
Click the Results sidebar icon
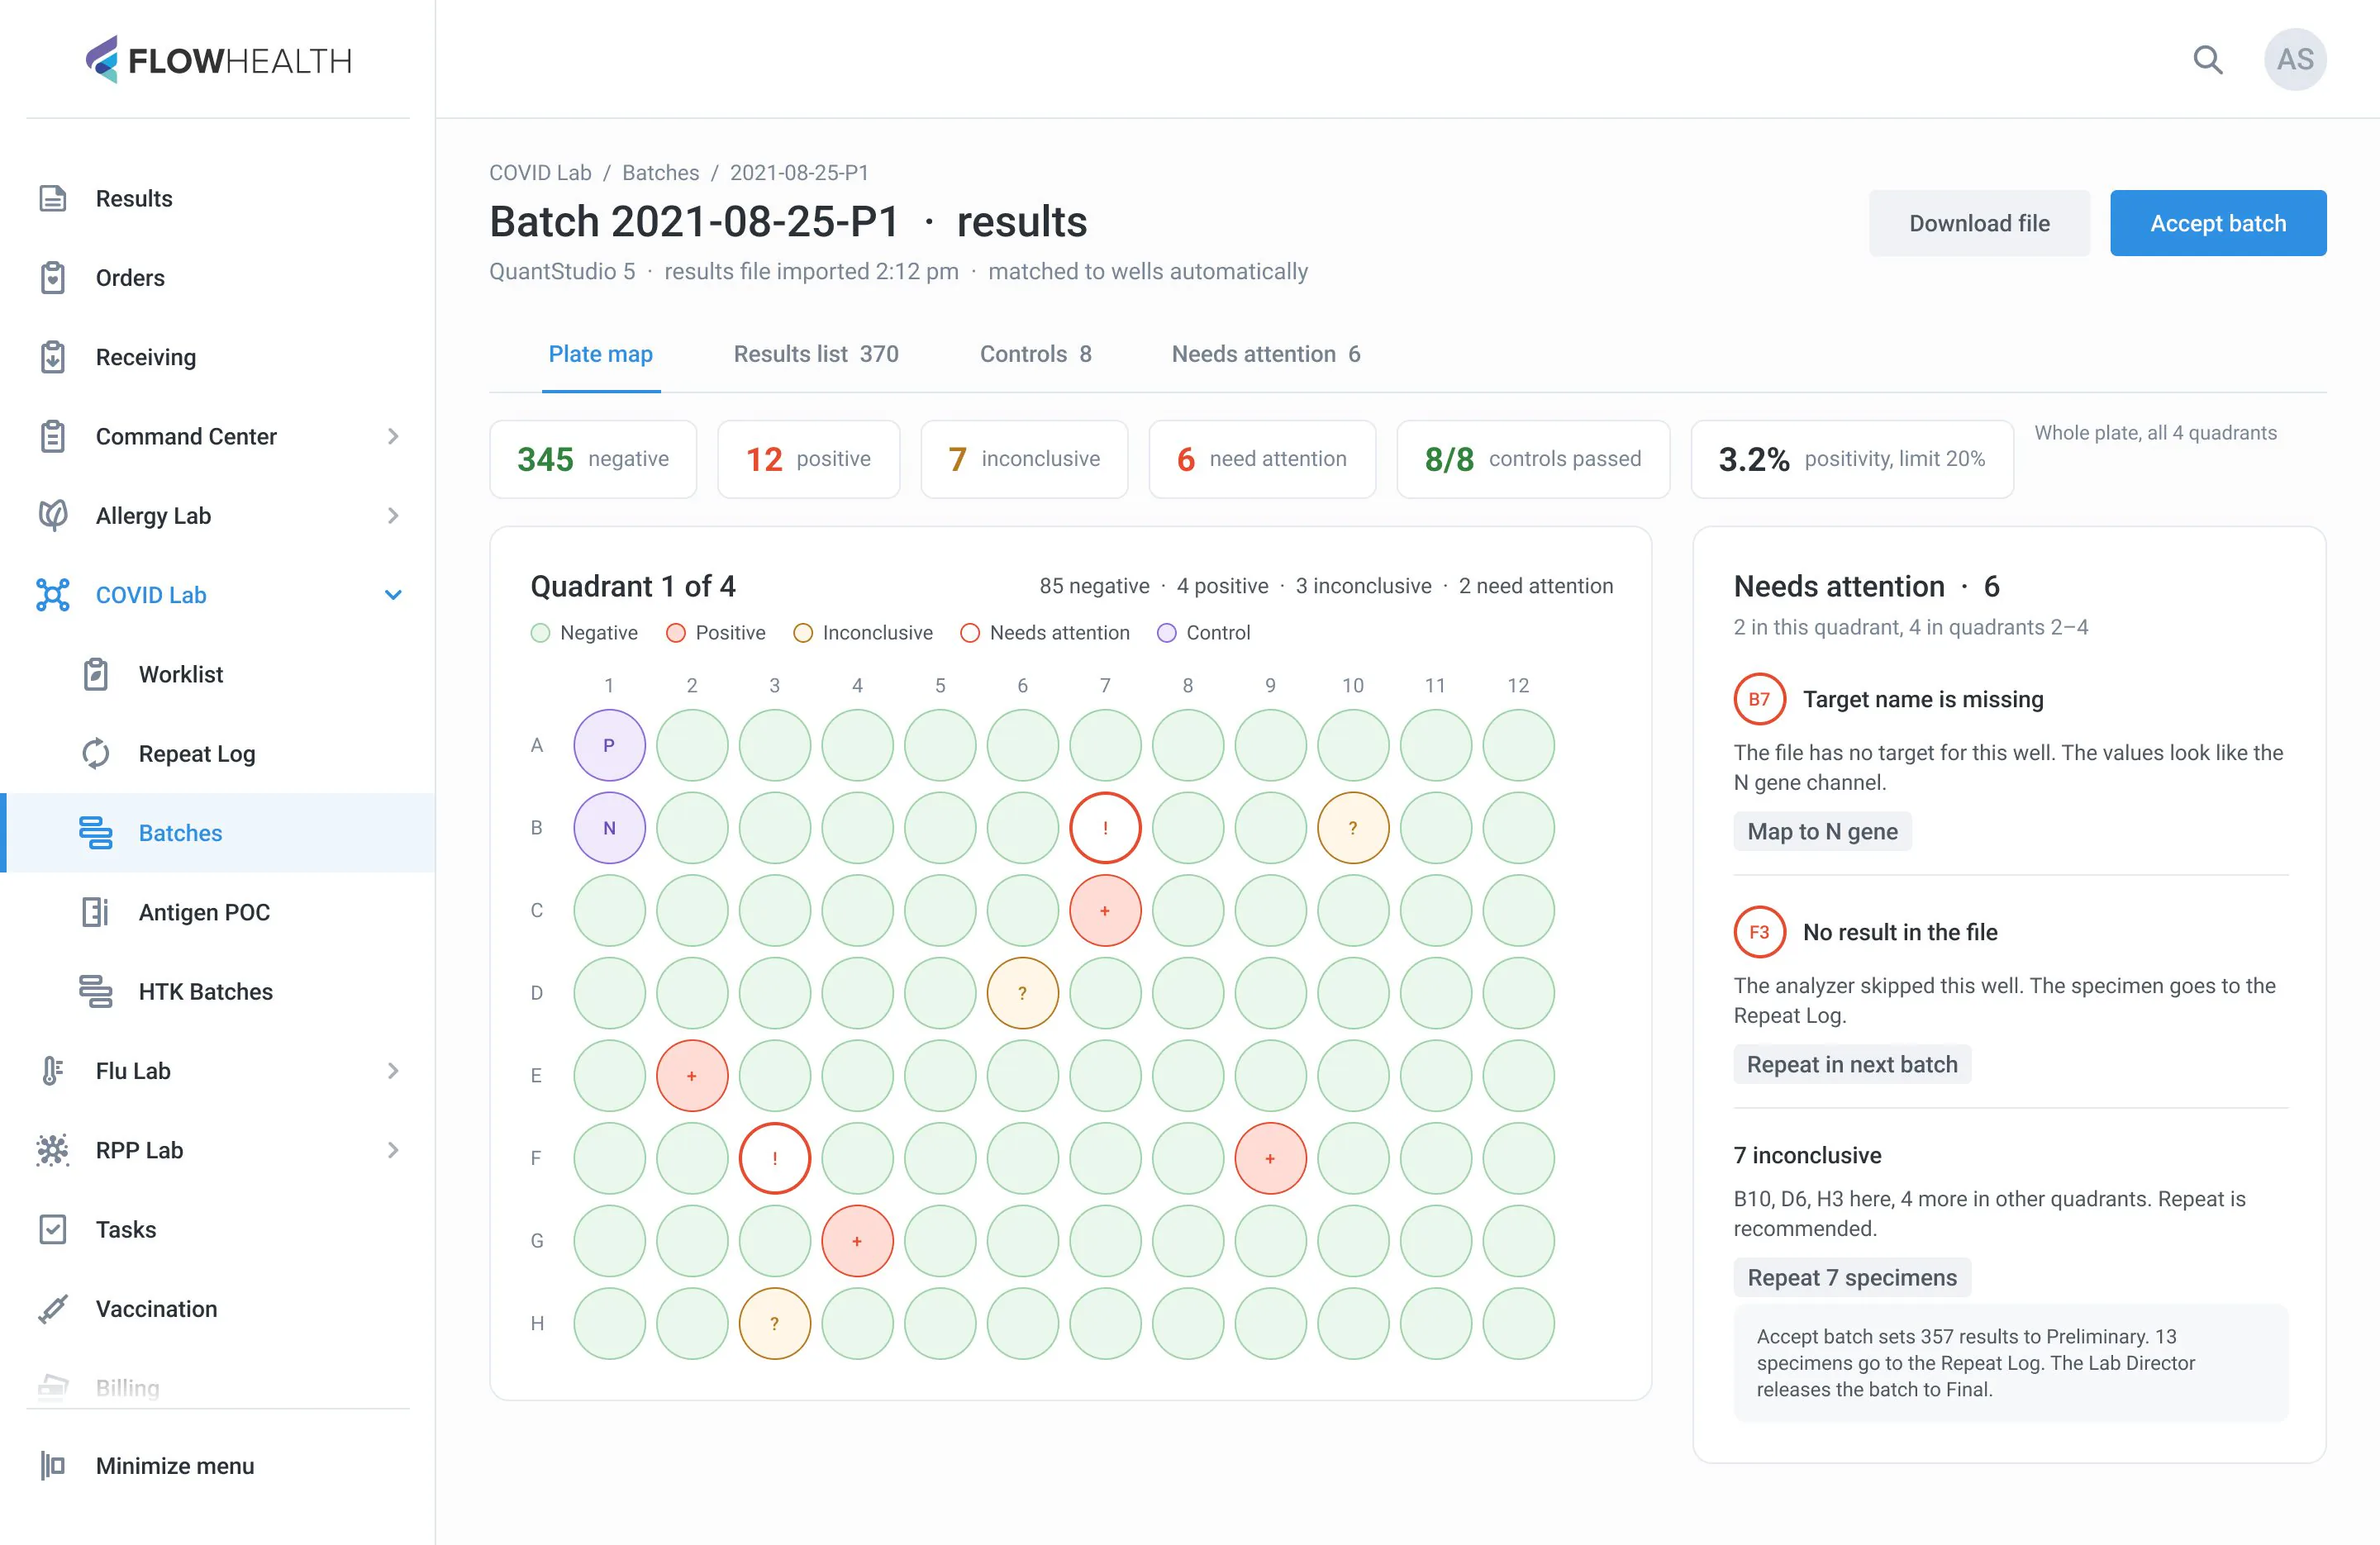[53, 199]
